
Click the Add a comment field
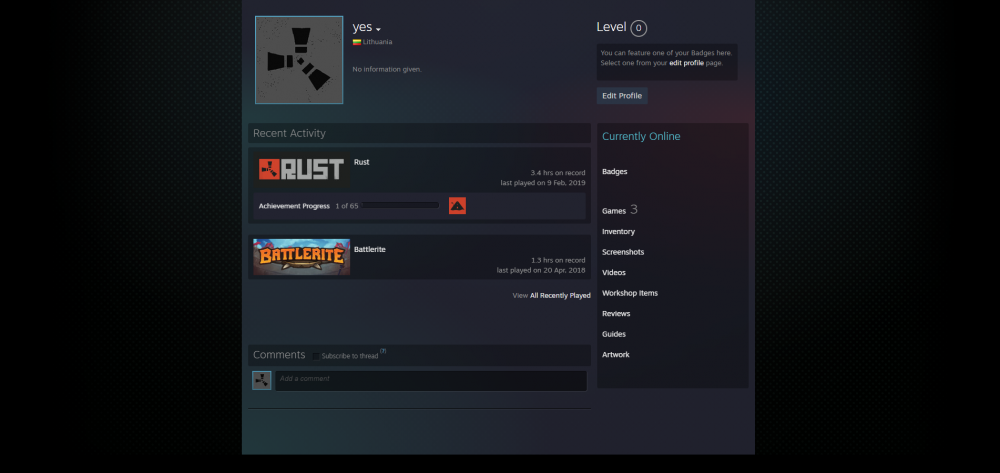tap(431, 381)
